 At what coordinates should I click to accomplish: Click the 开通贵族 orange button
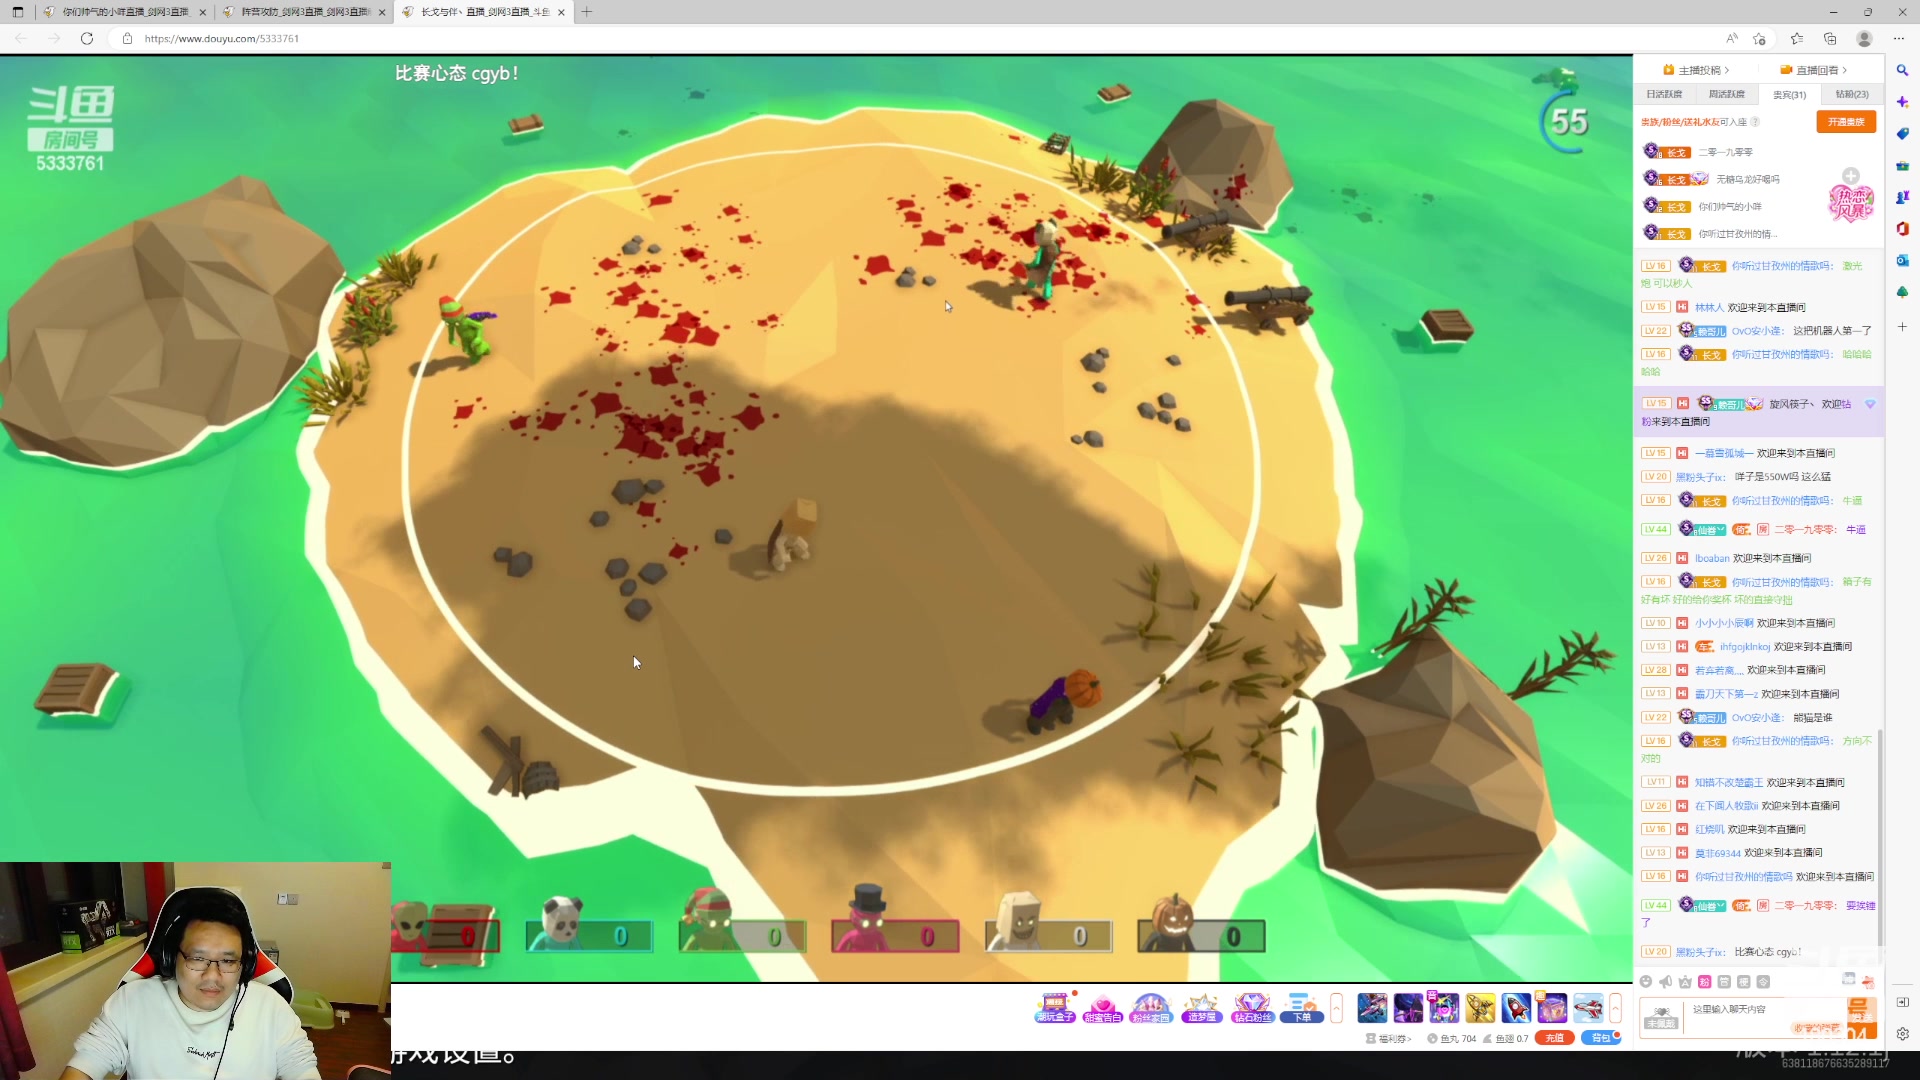[x=1846, y=121]
